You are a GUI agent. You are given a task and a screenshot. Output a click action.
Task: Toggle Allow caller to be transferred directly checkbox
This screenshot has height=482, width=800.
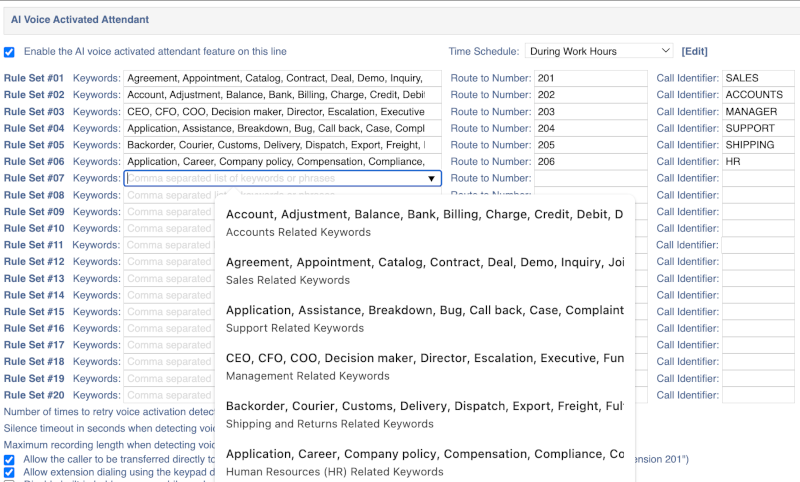[9, 460]
